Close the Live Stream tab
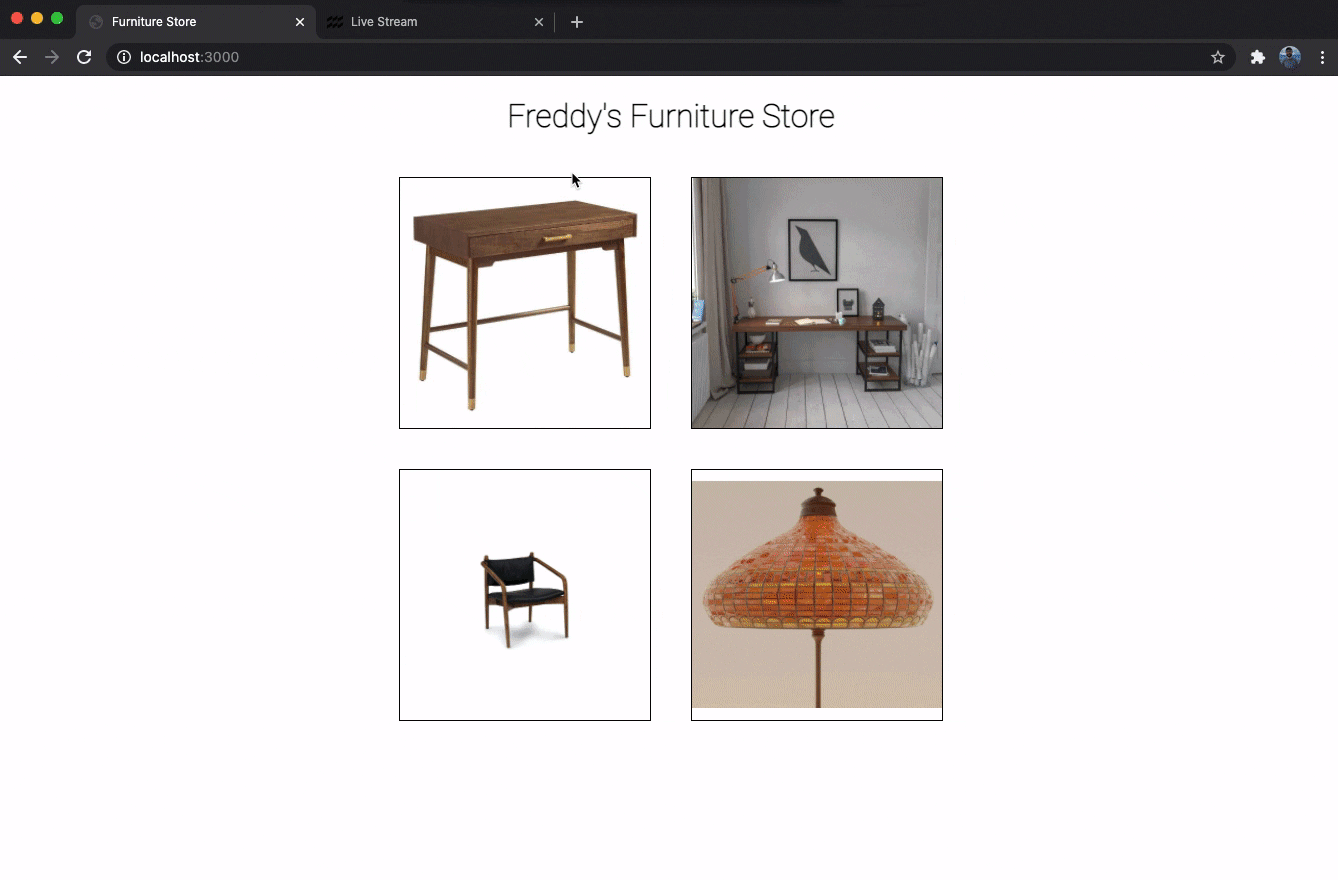 pos(539,22)
